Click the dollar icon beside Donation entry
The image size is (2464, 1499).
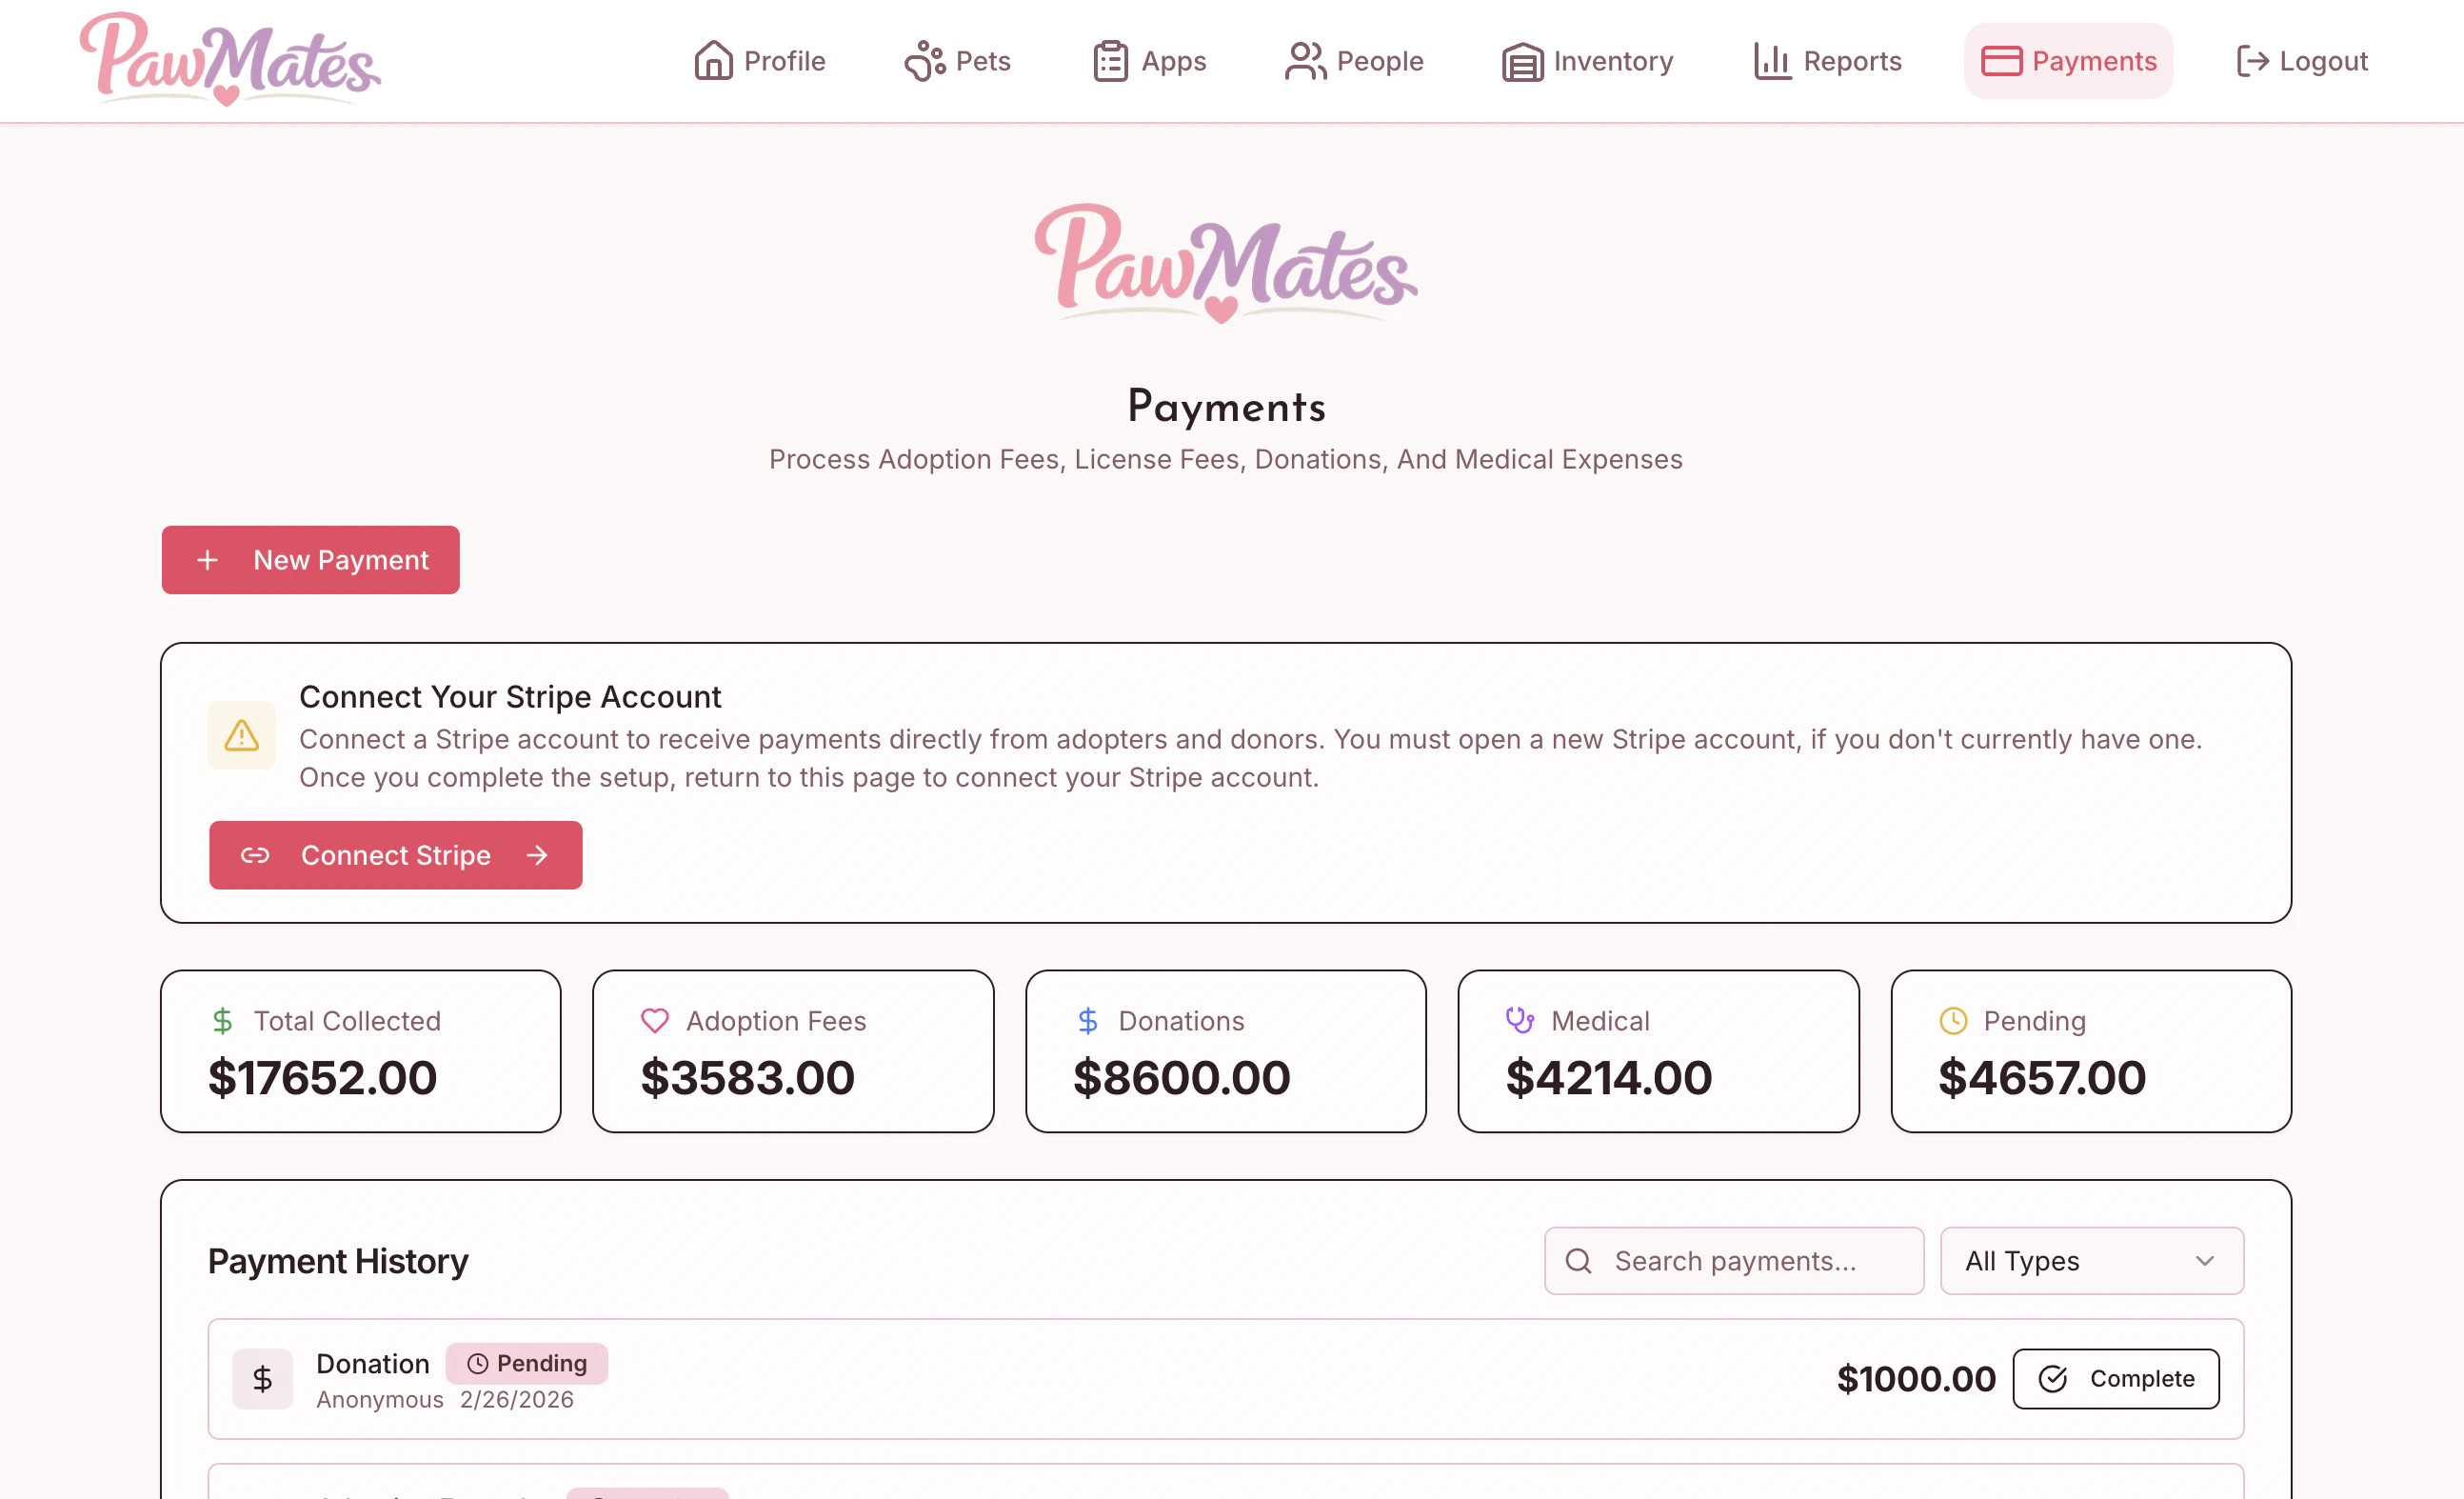pyautogui.click(x=262, y=1379)
